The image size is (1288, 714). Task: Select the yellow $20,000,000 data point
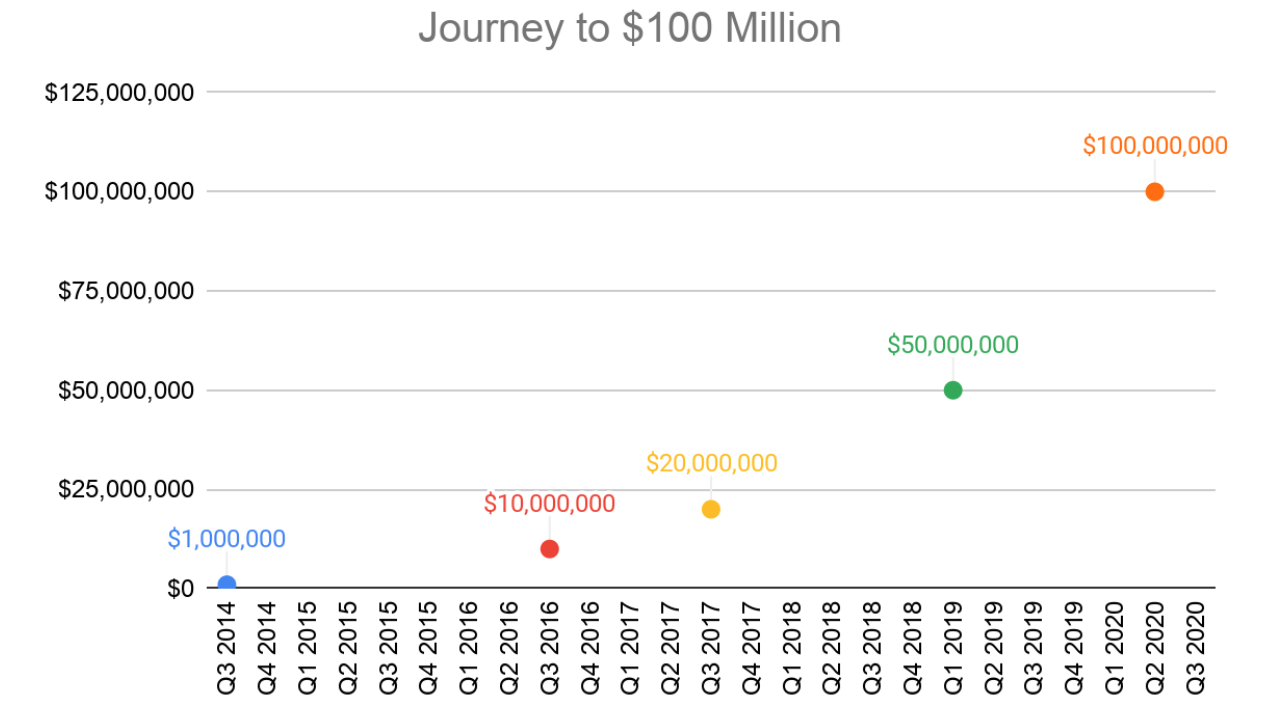tap(711, 509)
